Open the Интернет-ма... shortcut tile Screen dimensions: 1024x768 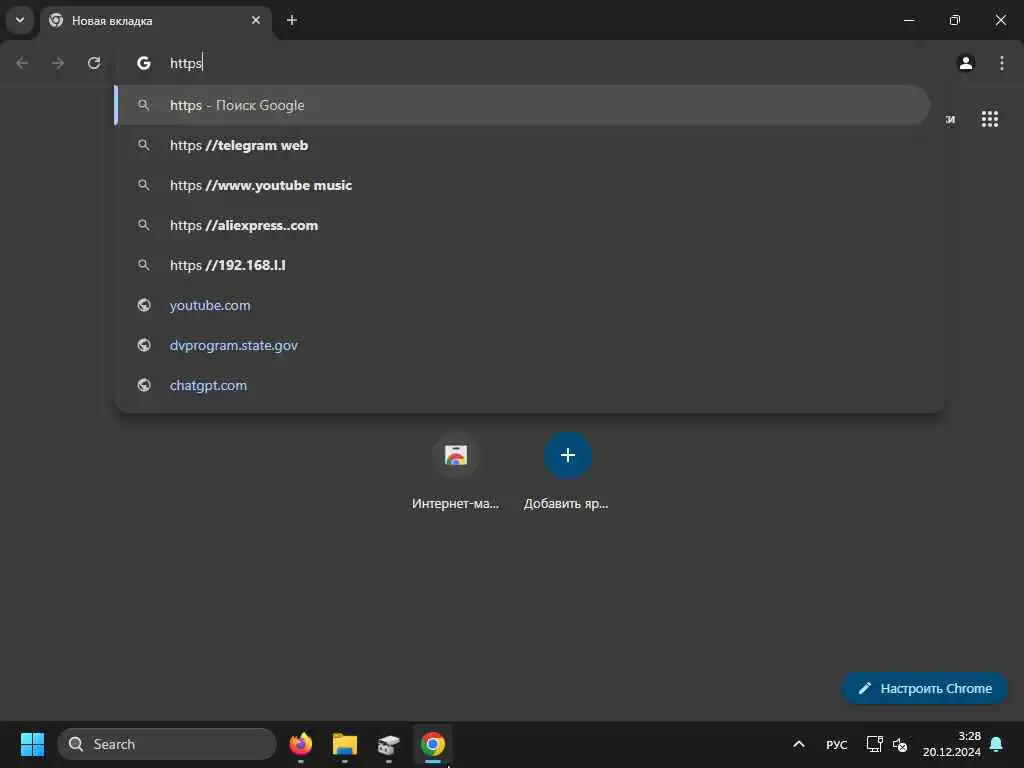tap(455, 472)
